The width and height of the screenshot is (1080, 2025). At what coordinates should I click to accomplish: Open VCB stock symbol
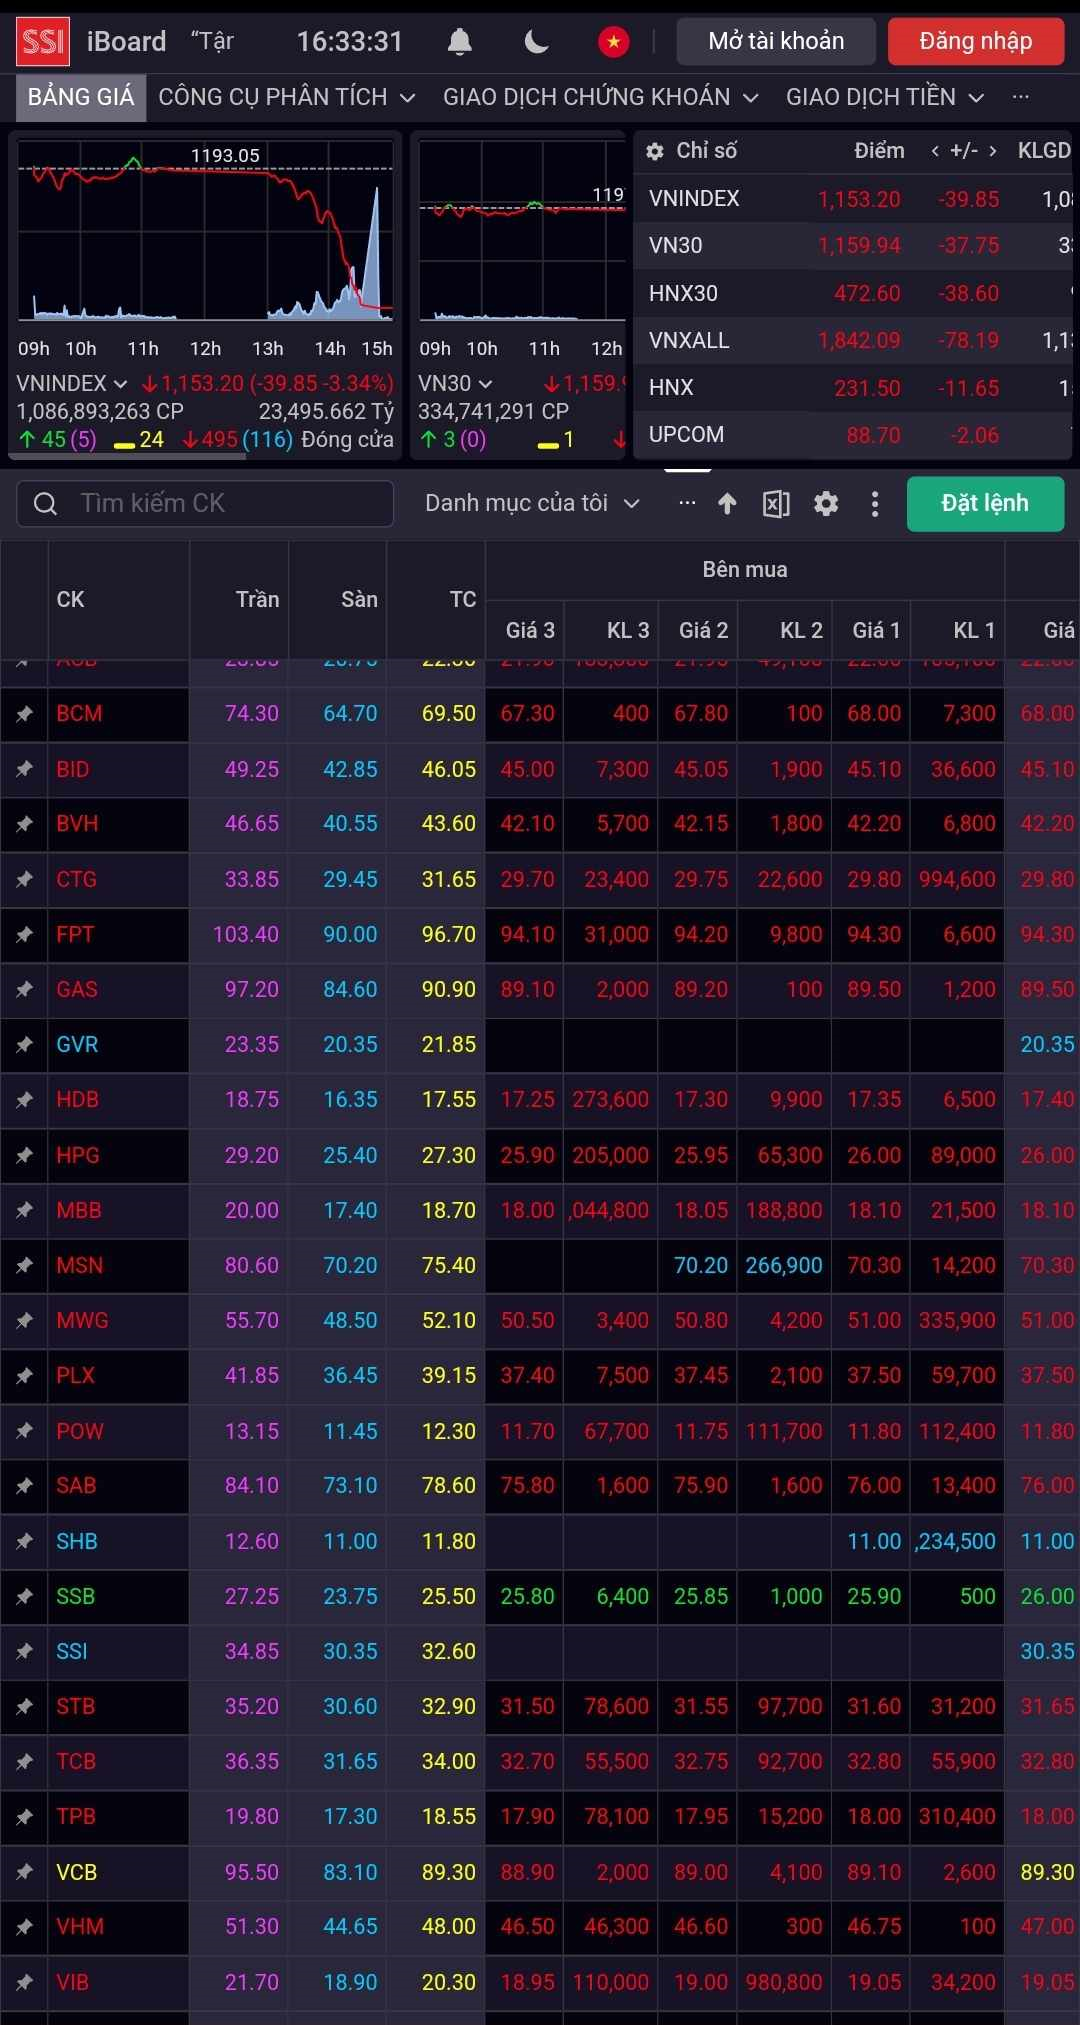tap(76, 1872)
